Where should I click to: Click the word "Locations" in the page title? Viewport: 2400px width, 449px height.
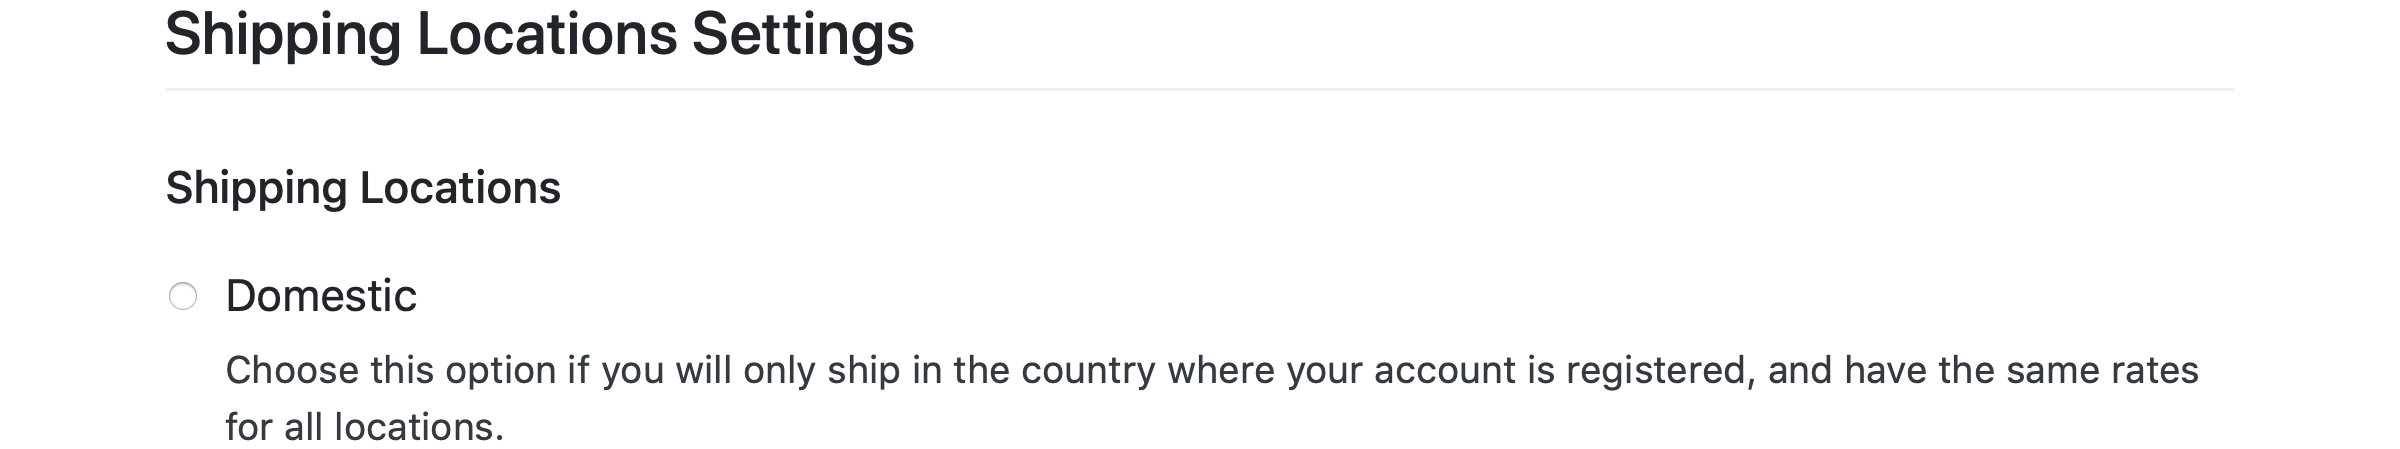pos(547,34)
